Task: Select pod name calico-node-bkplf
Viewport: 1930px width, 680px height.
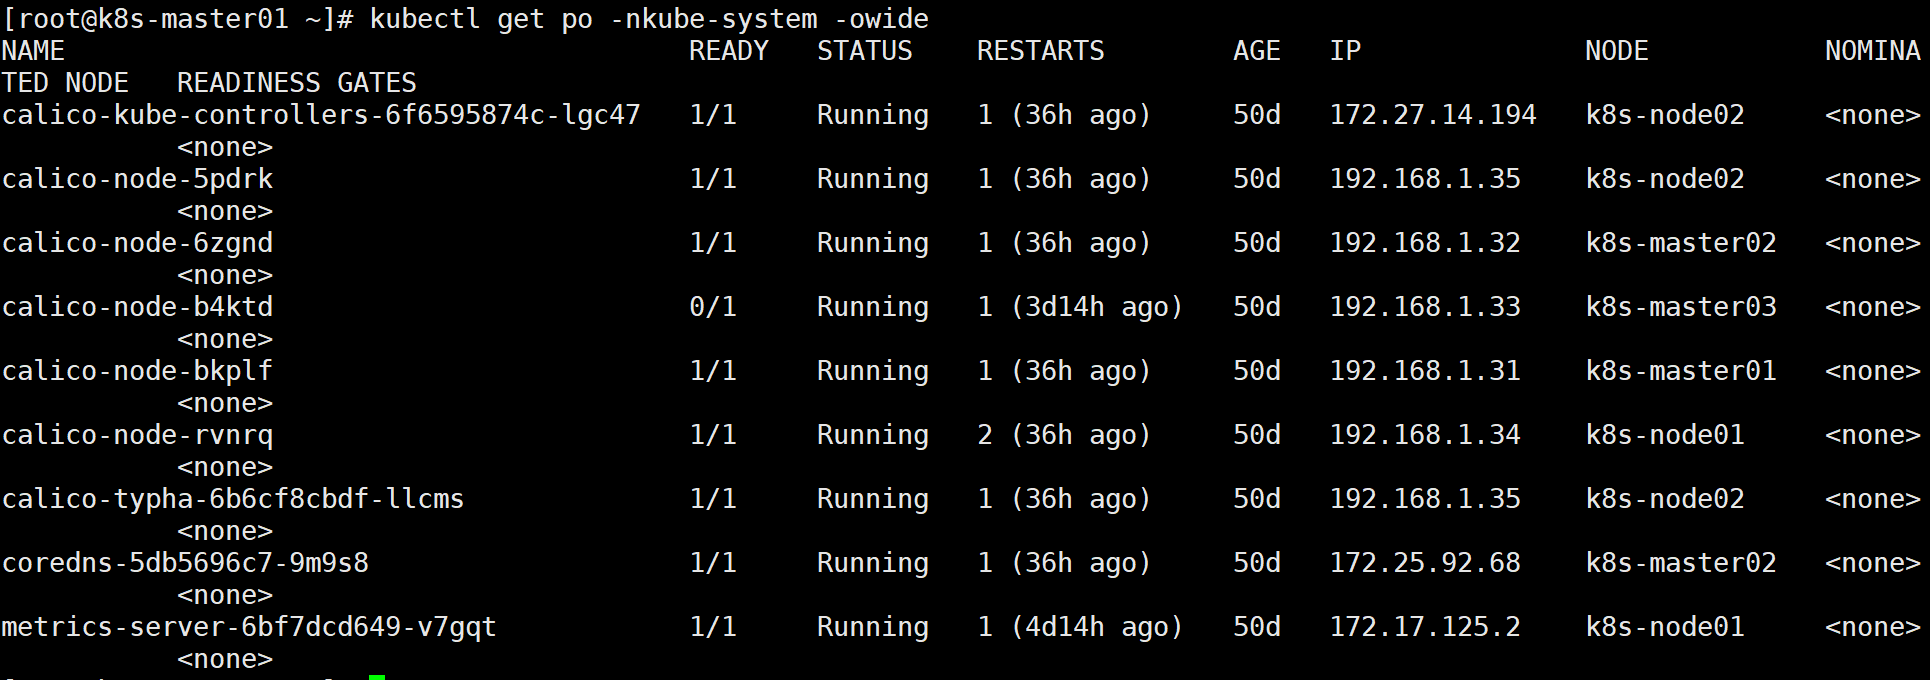Action: 137,371
